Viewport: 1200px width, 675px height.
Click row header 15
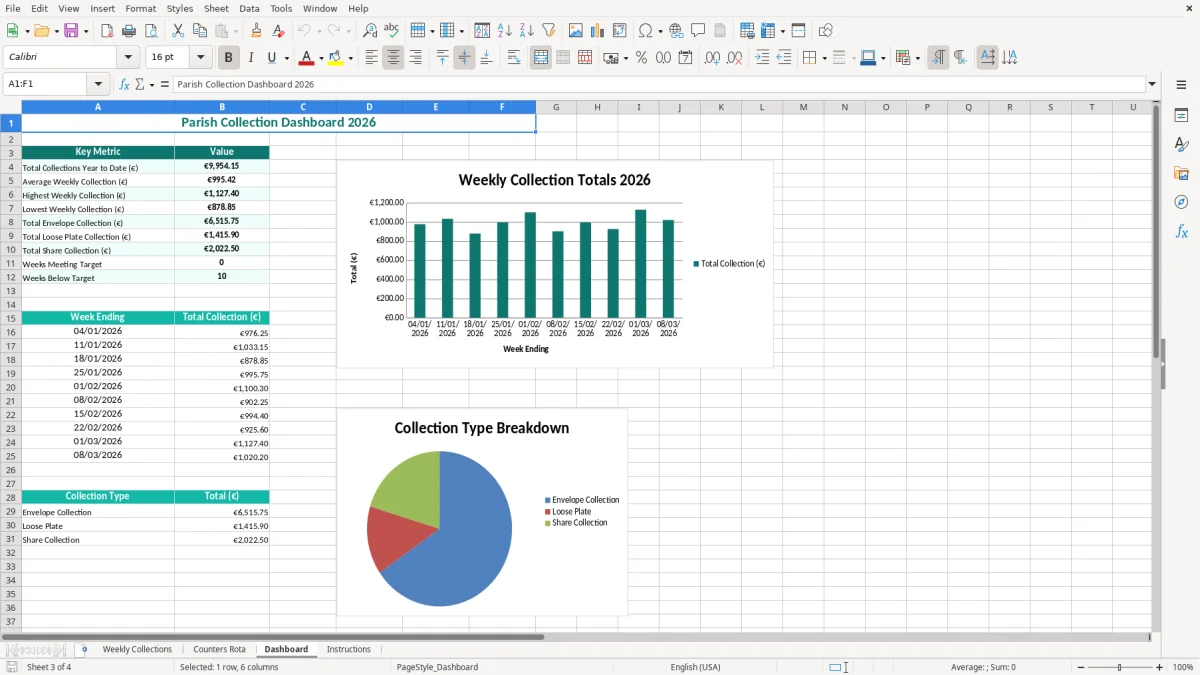pos(11,318)
